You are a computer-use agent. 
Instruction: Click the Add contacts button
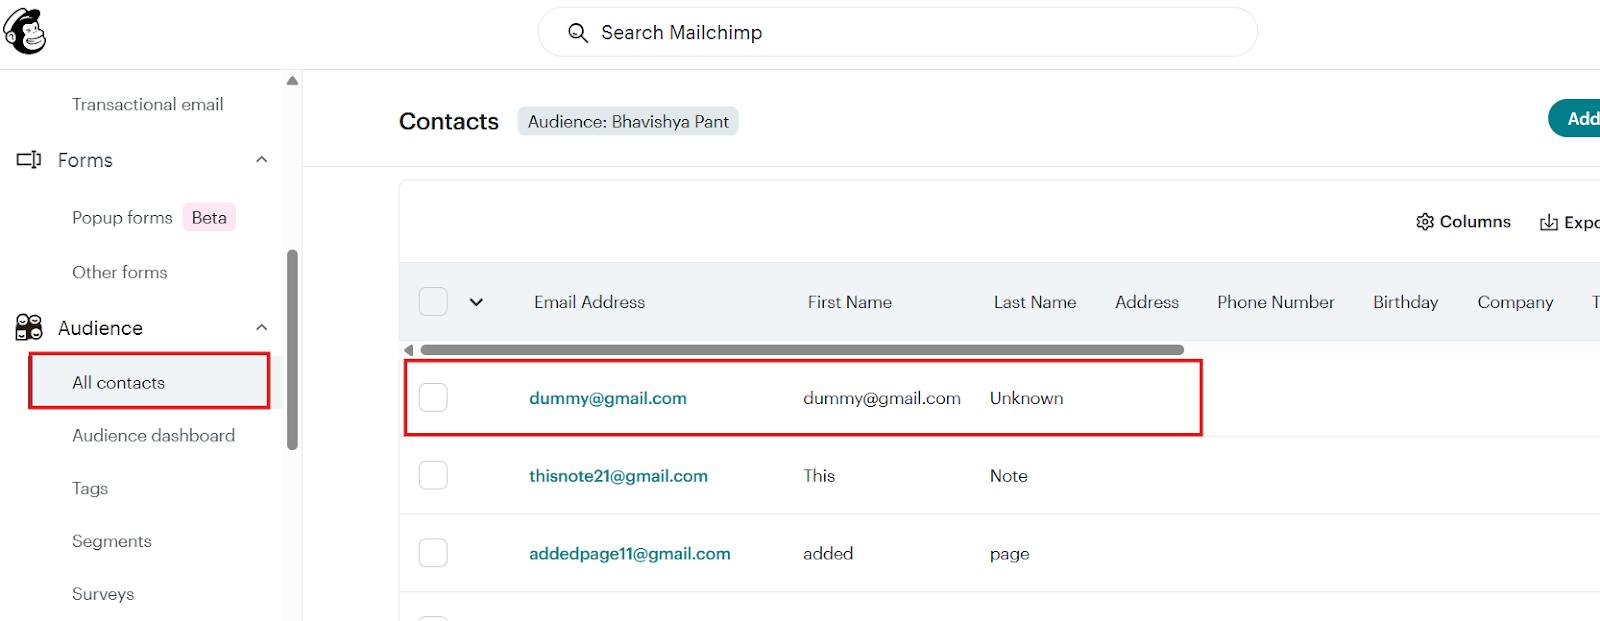[1575, 118]
